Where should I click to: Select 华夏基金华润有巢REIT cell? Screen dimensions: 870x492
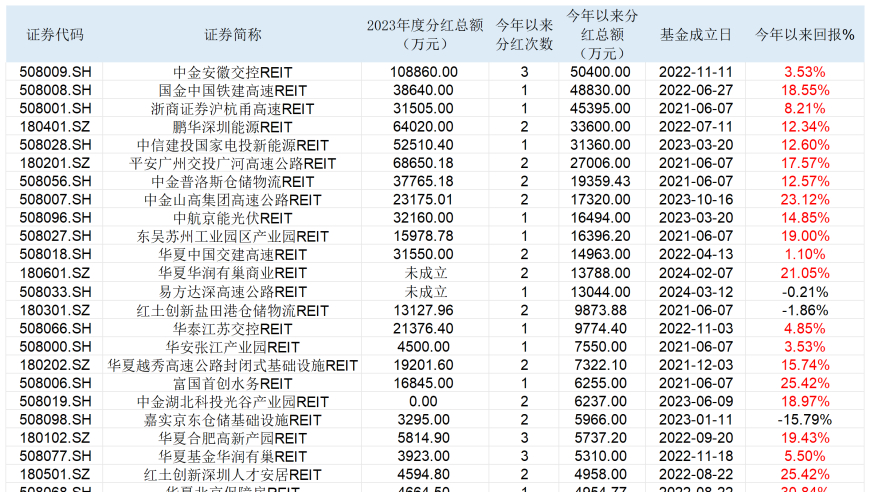(232, 457)
